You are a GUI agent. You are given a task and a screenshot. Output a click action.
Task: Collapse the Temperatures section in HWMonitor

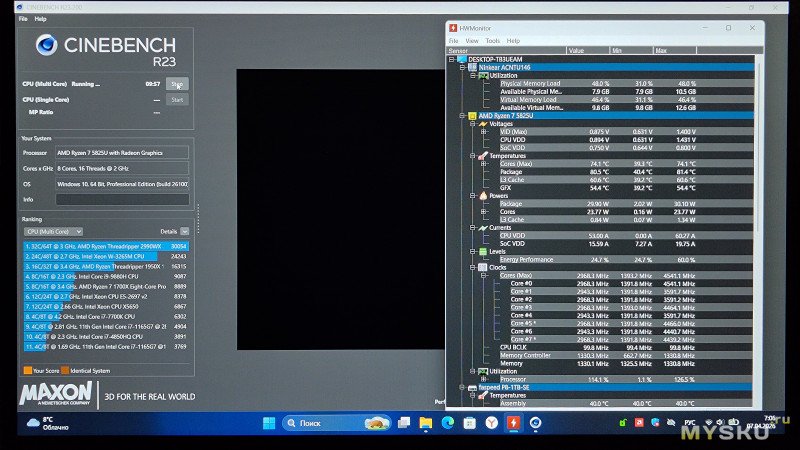point(472,155)
